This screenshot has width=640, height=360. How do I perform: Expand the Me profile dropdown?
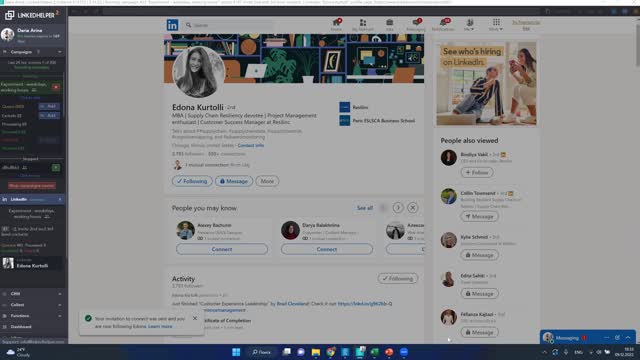[469, 24]
